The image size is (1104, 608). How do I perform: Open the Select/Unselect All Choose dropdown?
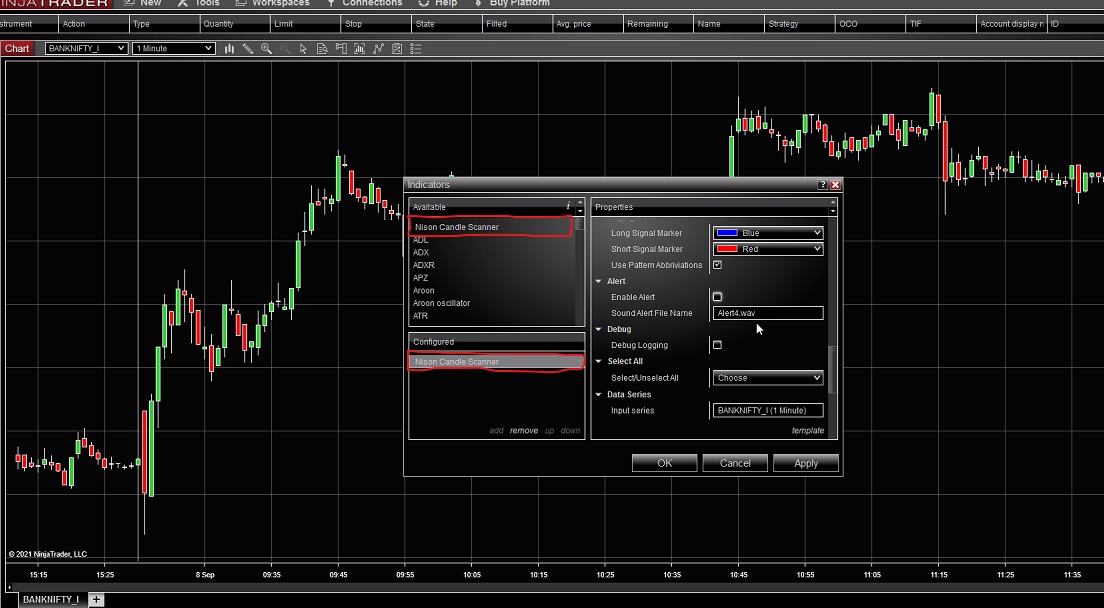click(767, 378)
